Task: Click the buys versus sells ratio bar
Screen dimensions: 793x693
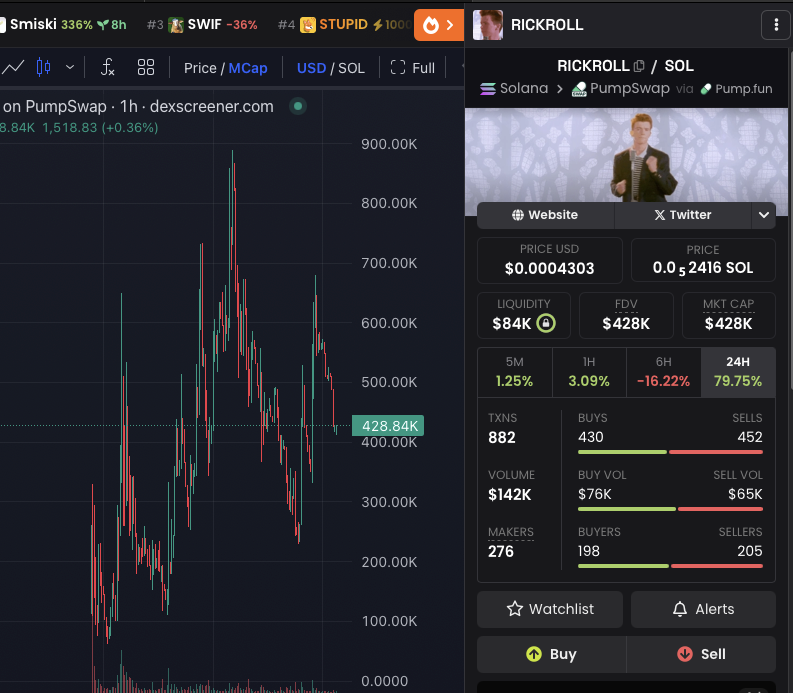Action: point(670,452)
